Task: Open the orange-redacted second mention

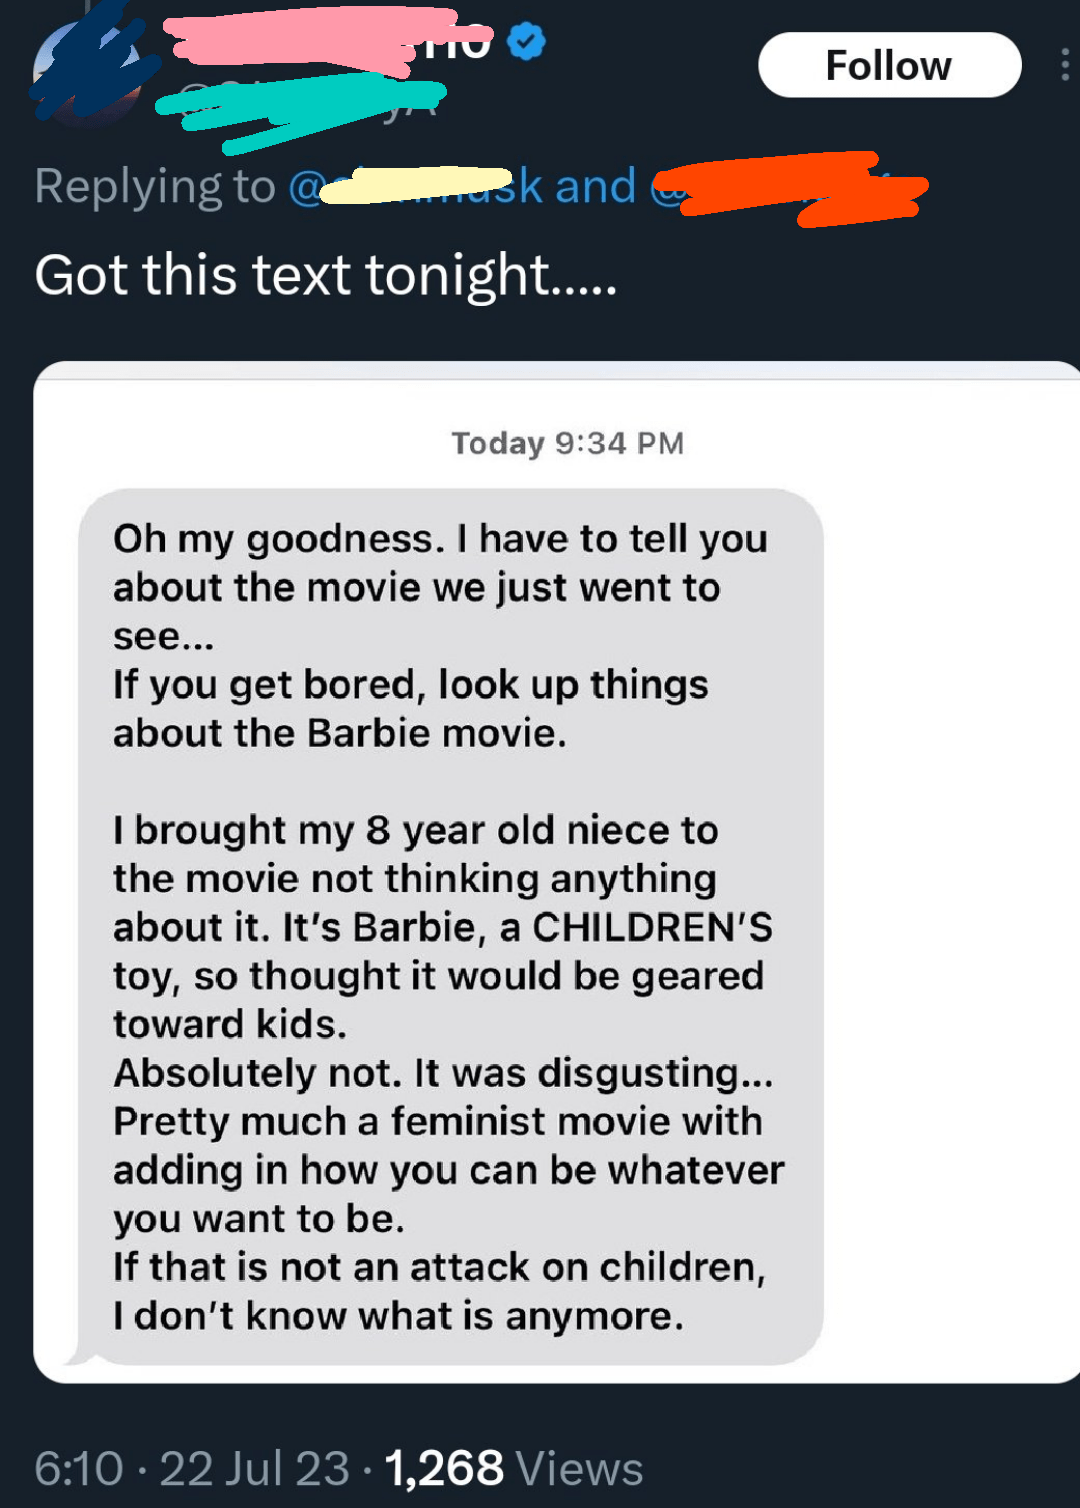Action: tap(788, 187)
